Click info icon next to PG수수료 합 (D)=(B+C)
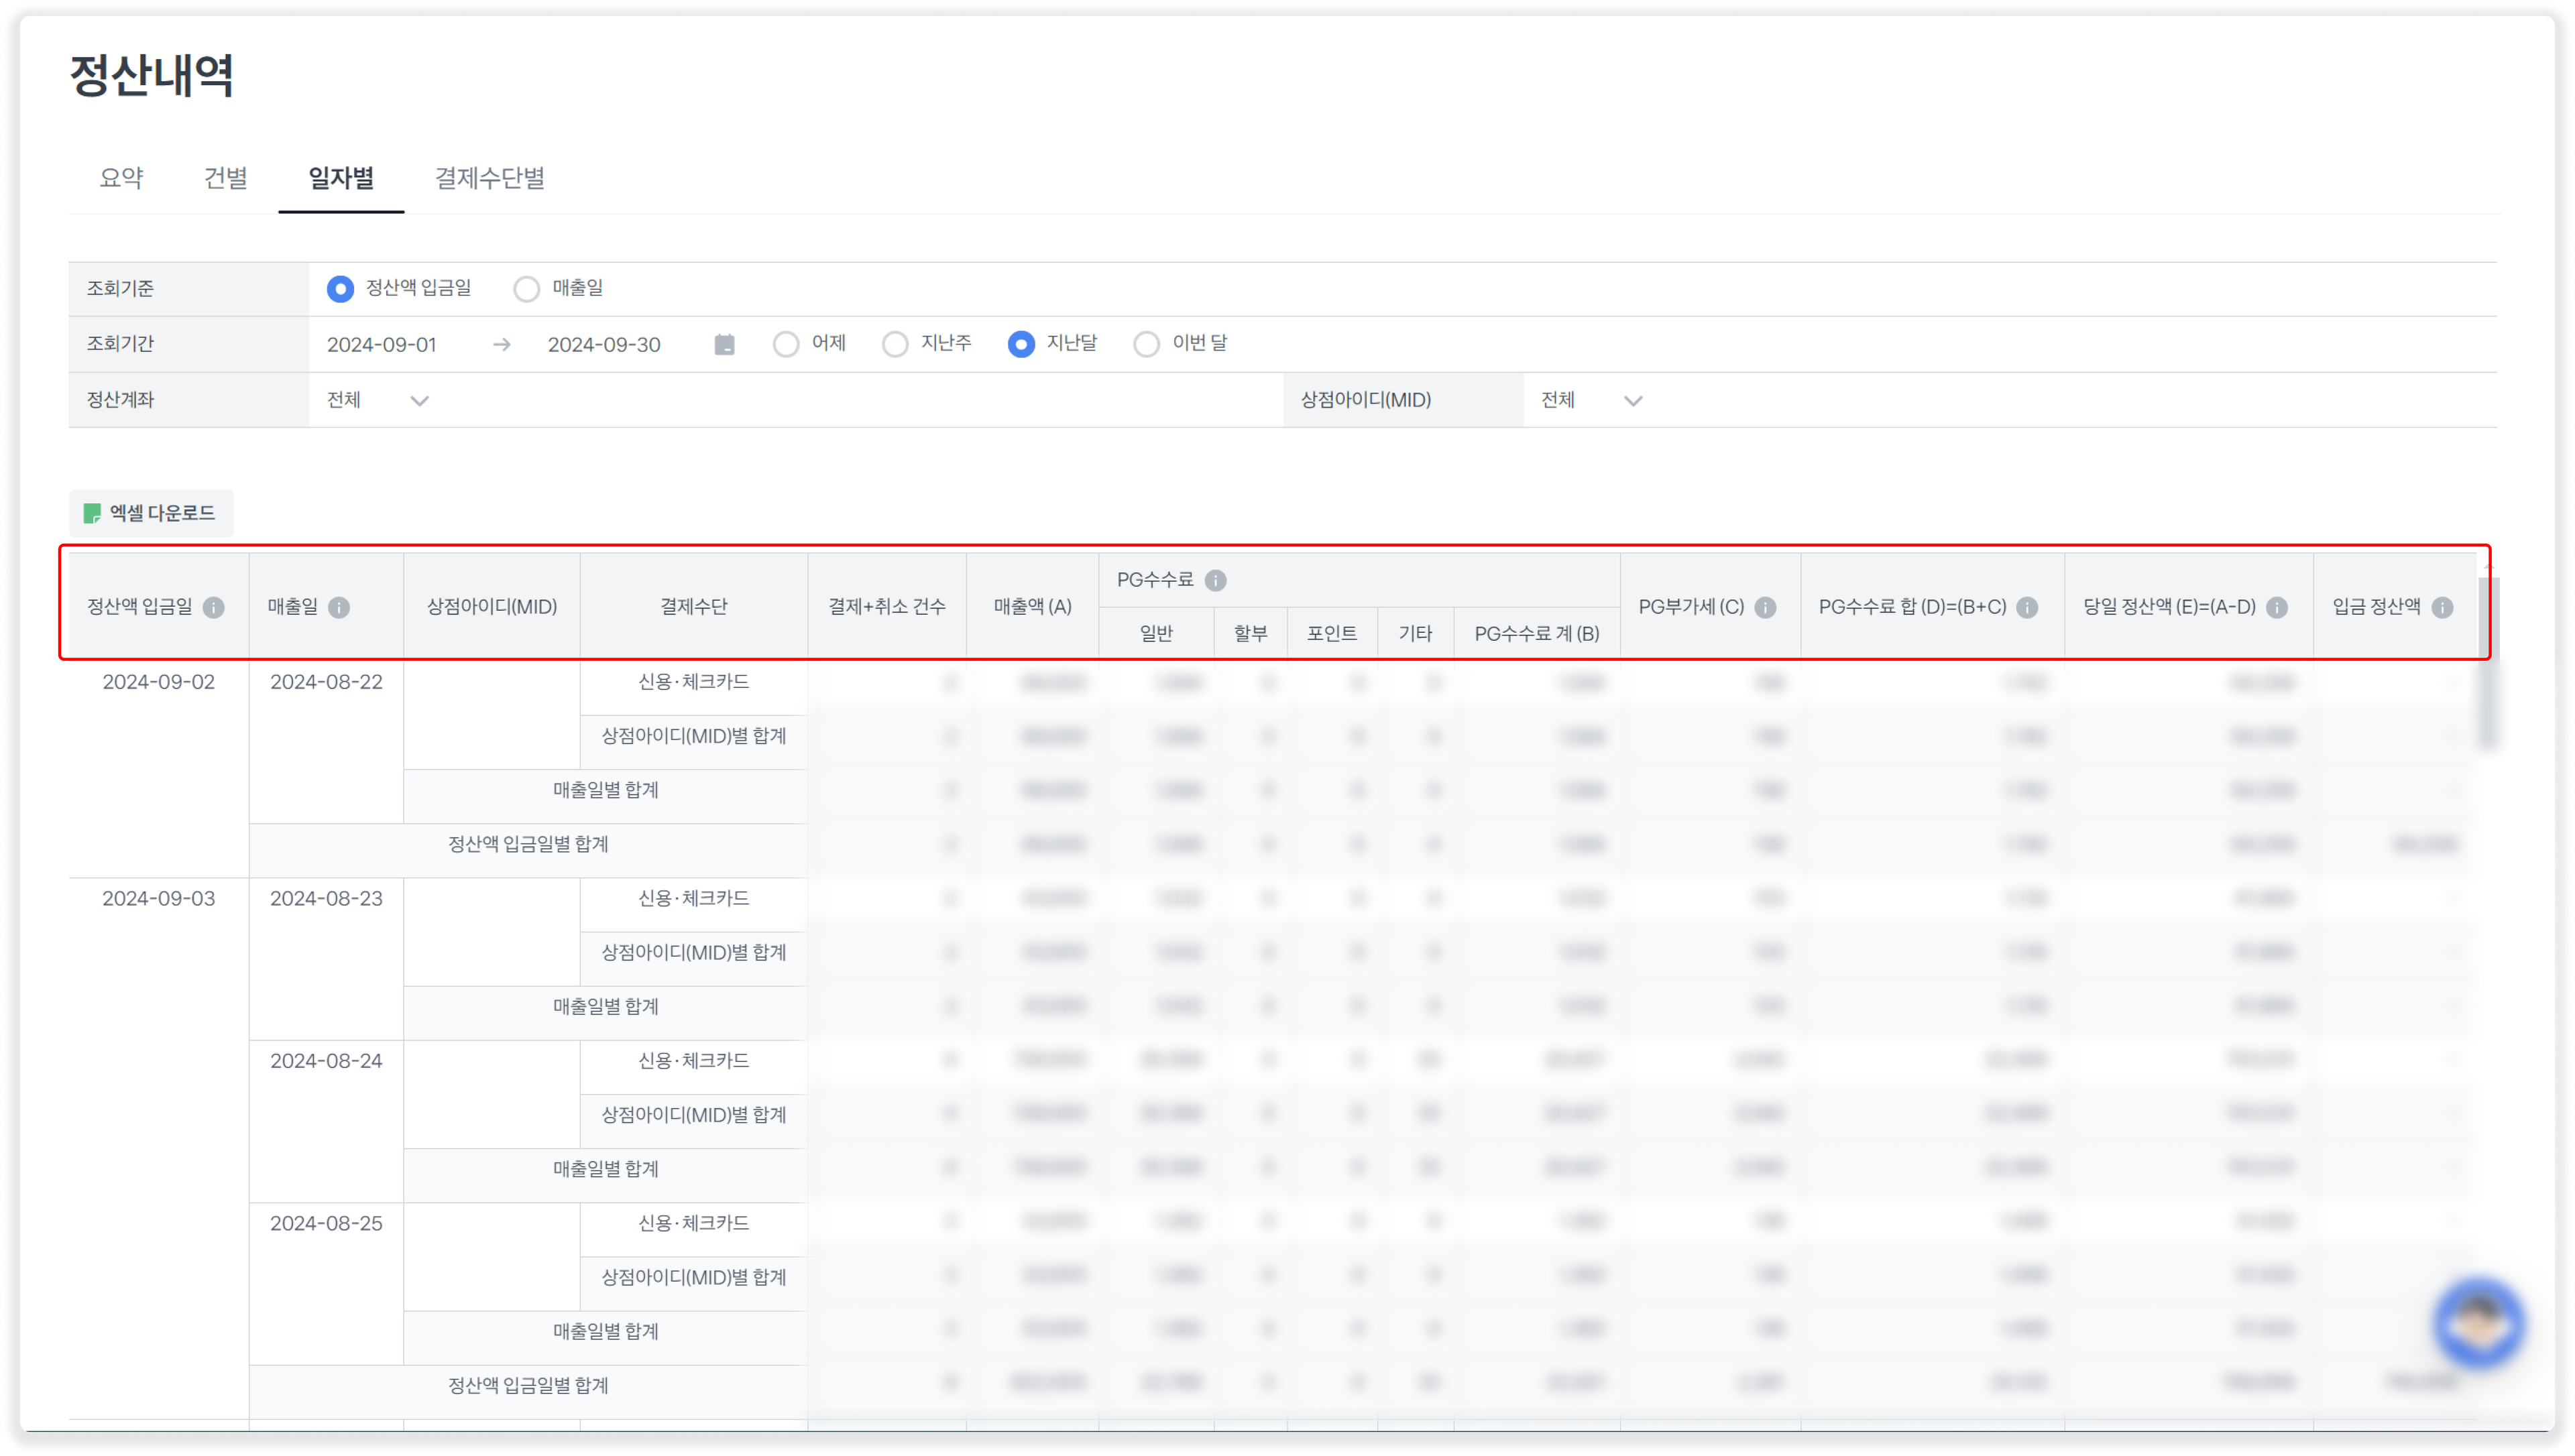The height and width of the screenshot is (1456, 2575). point(2027,607)
